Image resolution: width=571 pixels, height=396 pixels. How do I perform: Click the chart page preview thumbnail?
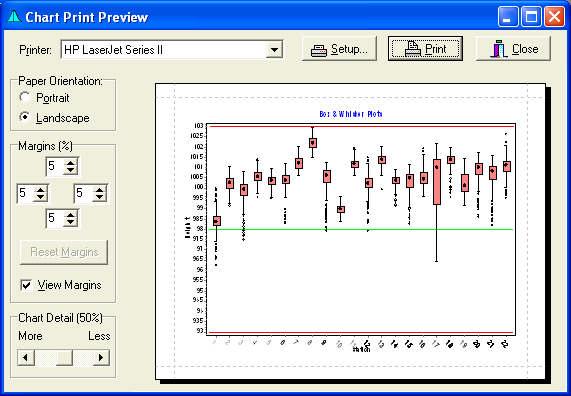[x=350, y=232]
